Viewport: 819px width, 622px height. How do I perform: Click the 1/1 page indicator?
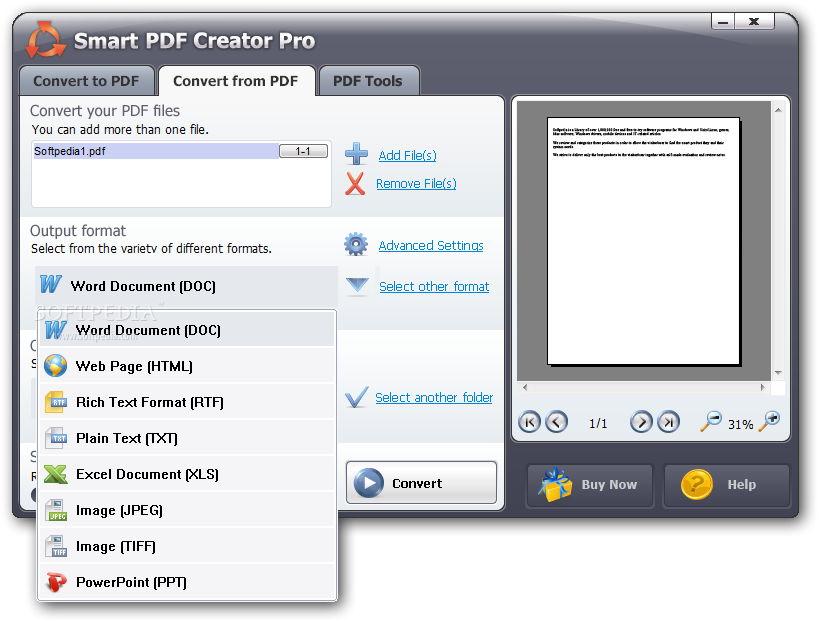[598, 424]
